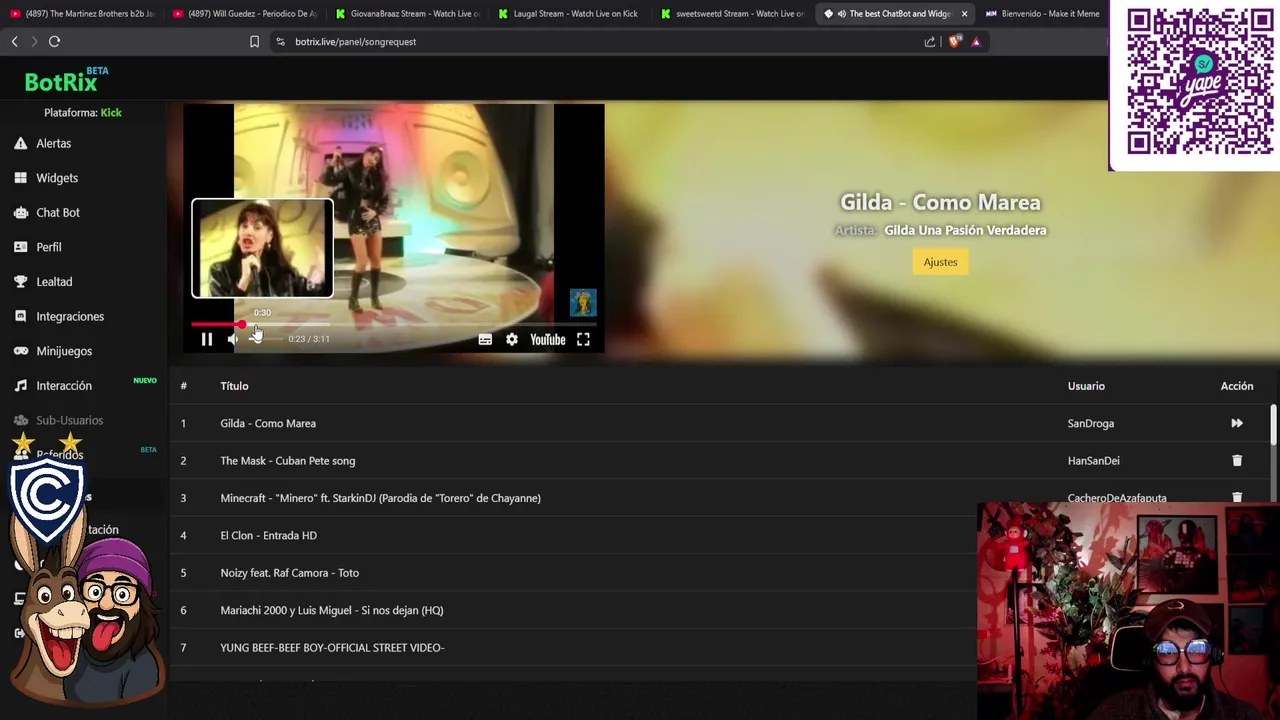Image resolution: width=1280 pixels, height=720 pixels.
Task: Open video on YouTube via logo
Action: pos(548,340)
